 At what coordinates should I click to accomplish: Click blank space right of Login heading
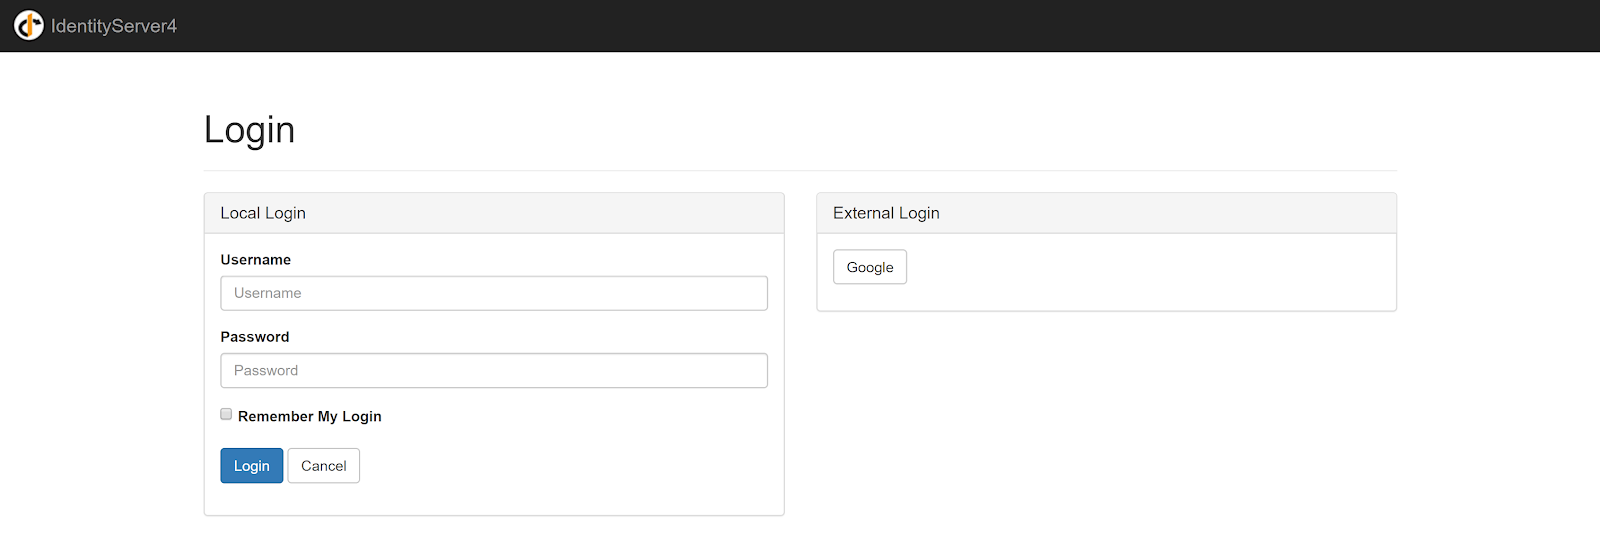[x=800, y=130]
